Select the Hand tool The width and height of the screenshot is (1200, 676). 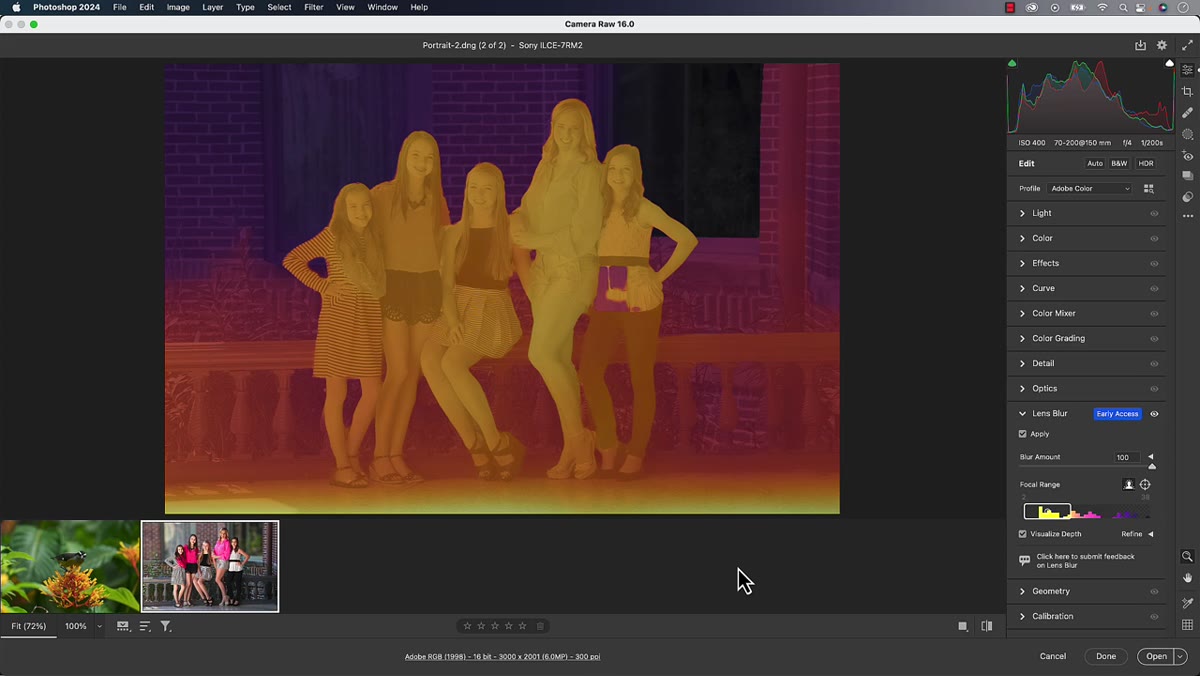click(x=1187, y=578)
